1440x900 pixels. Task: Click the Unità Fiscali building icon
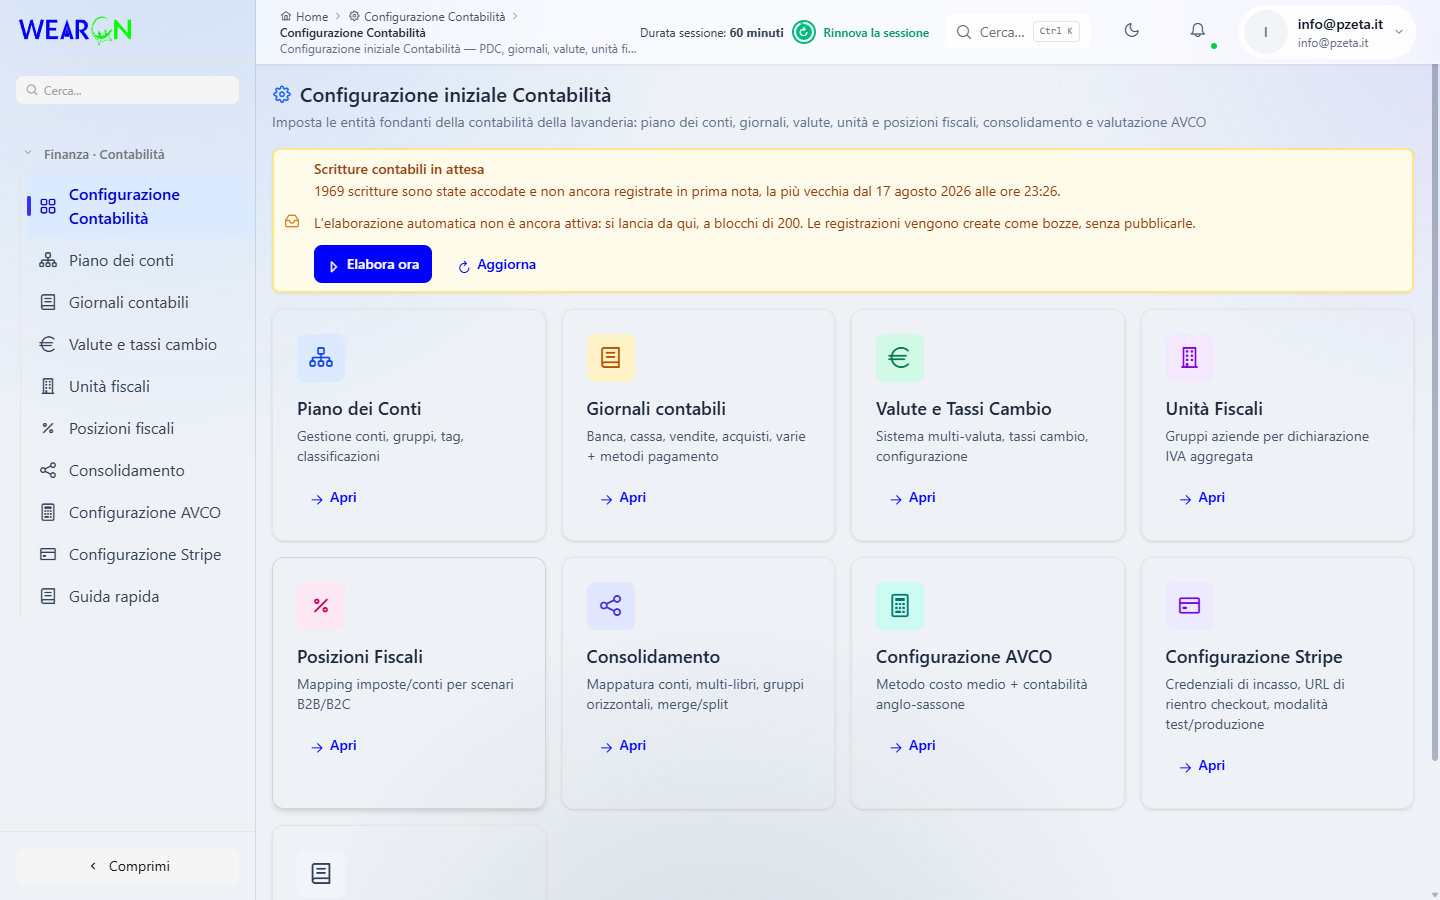[x=1190, y=357]
